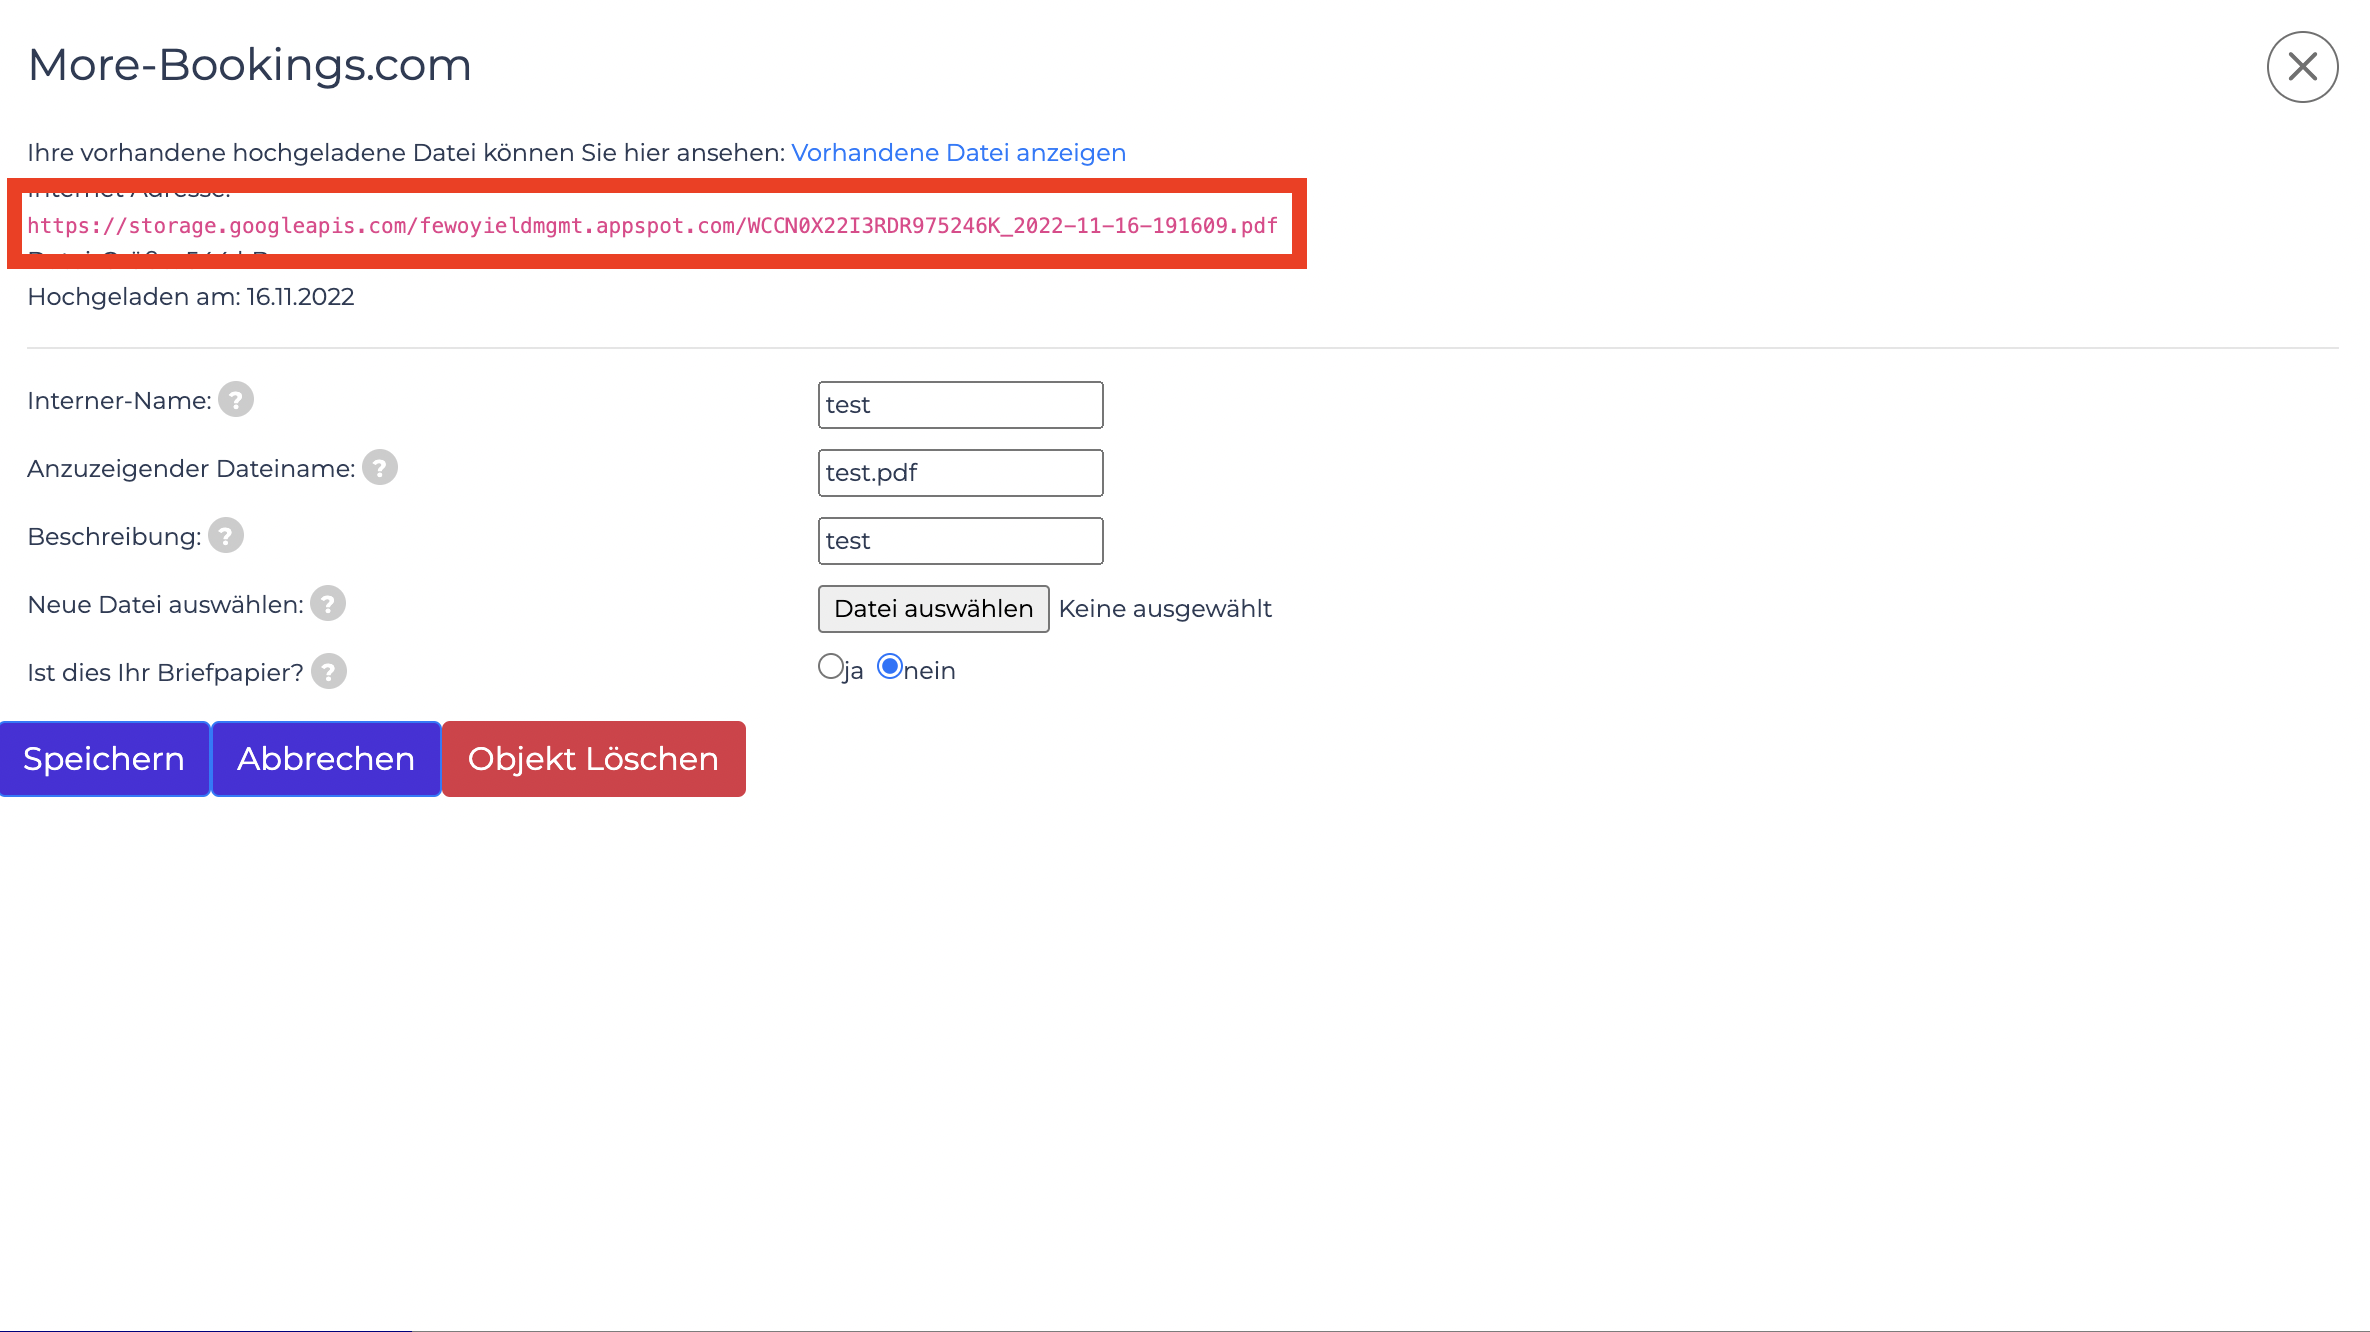Show help for Ist dies Ihr Briefpapier

pos(329,672)
